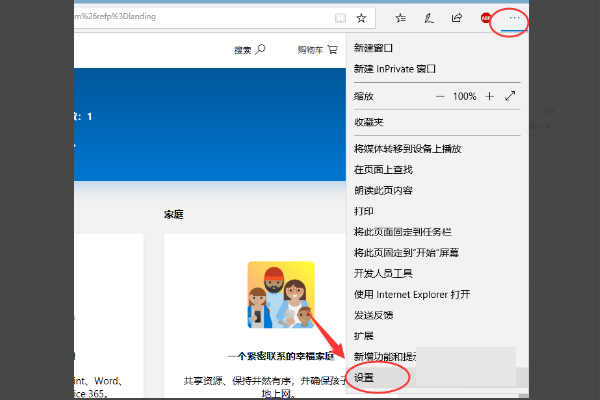Click the 家庭 heading text
The width and height of the screenshot is (600, 400).
coord(174,214)
